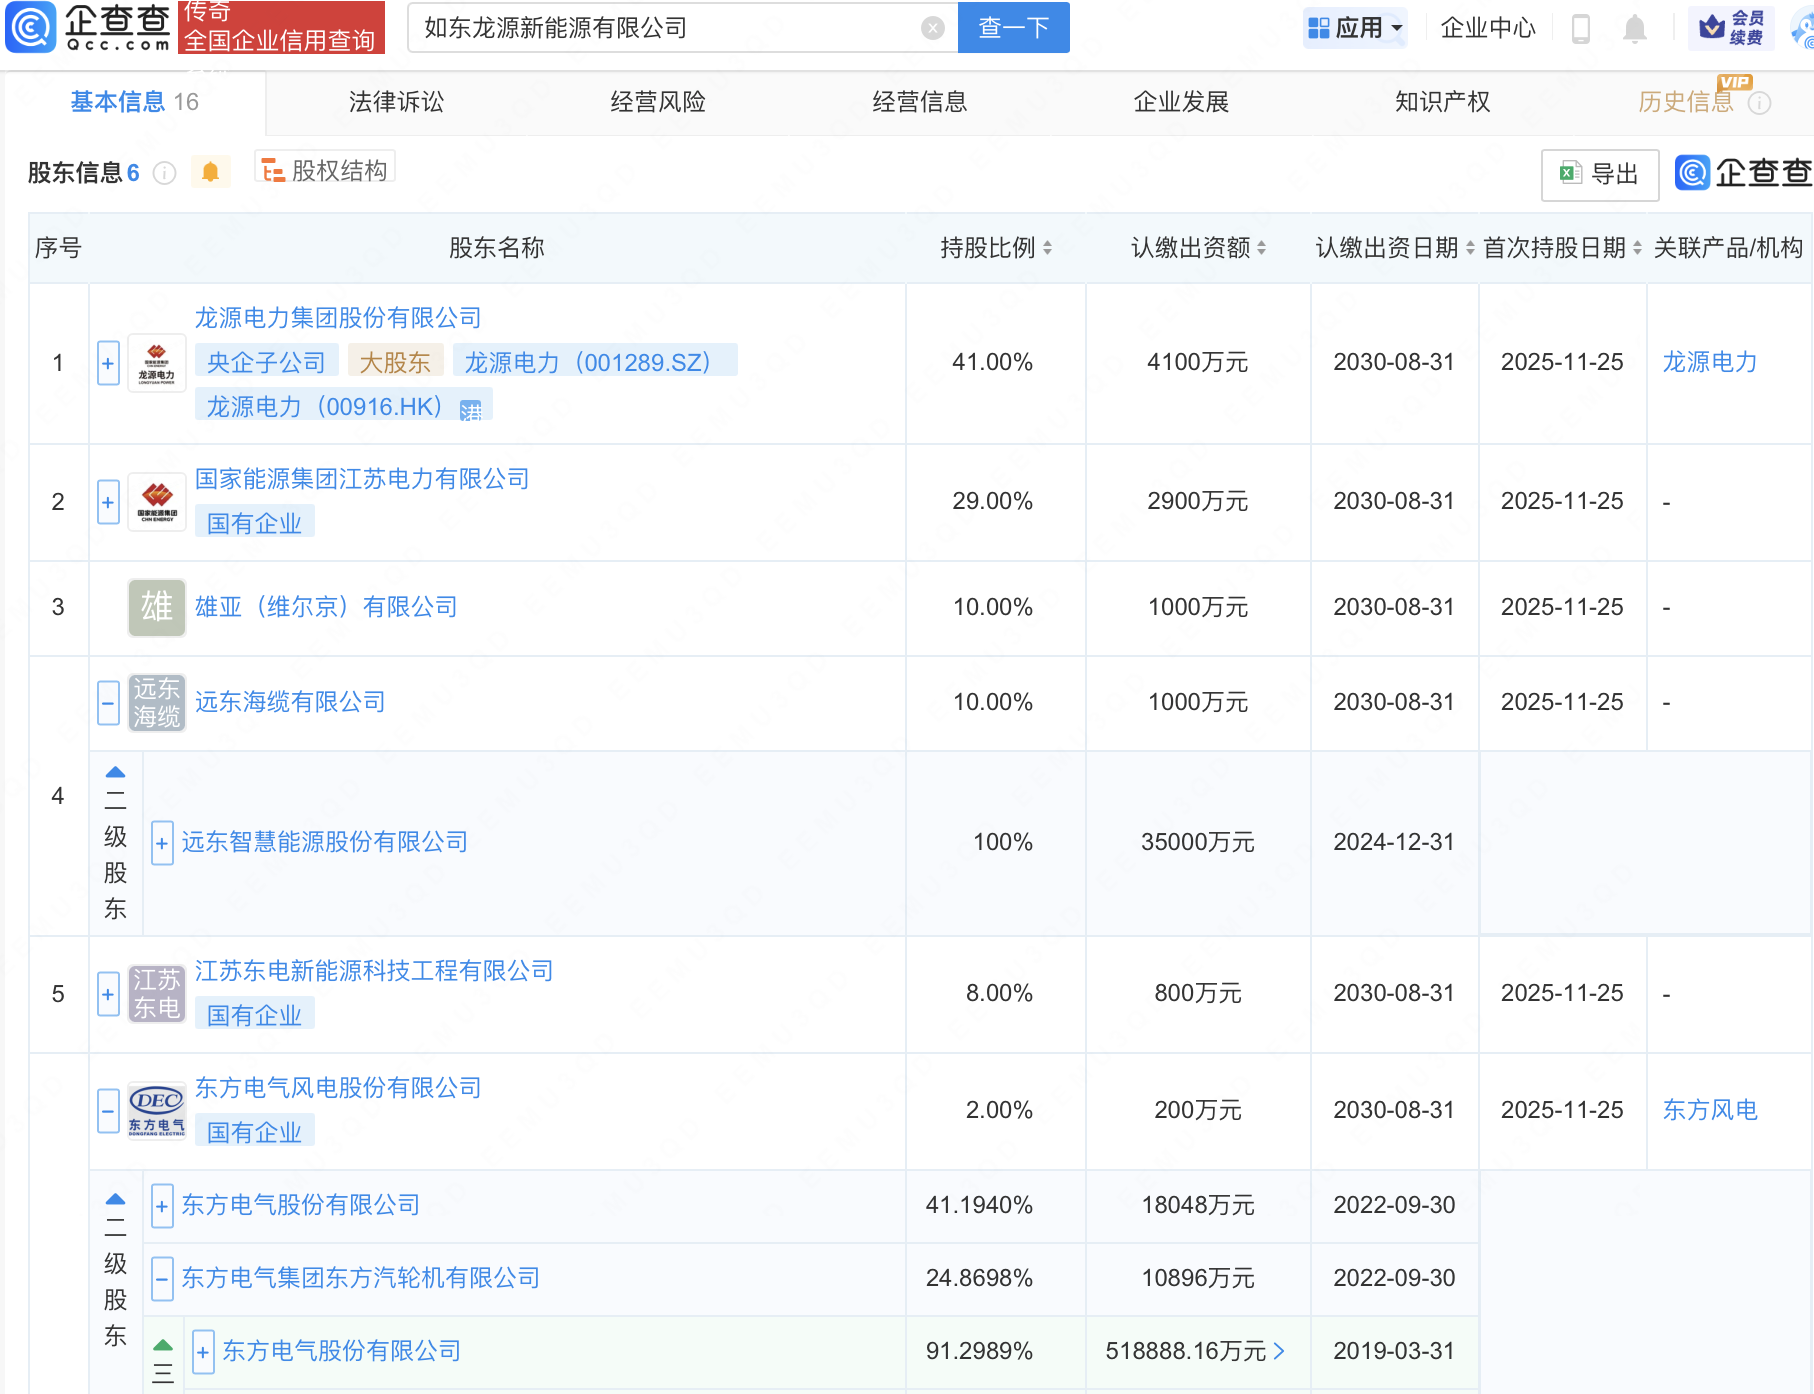Click the shareholder info alert bell
The width and height of the screenshot is (1814, 1394).
(x=210, y=172)
